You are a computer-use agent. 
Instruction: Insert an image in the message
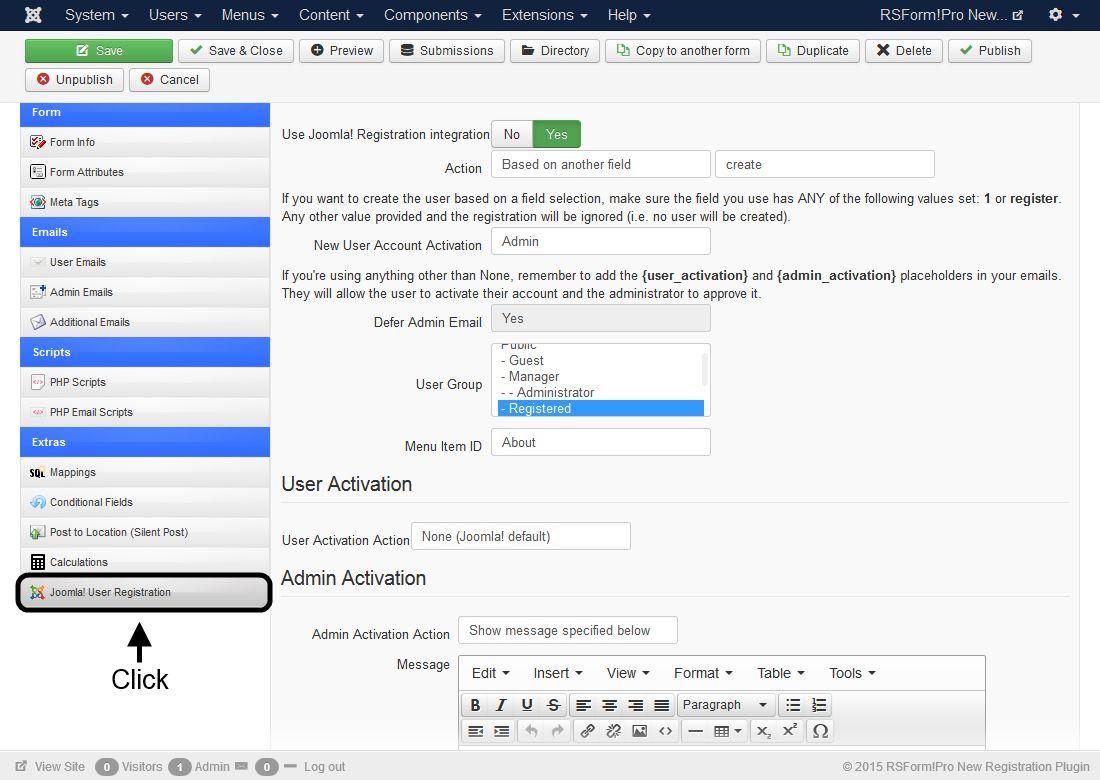click(x=639, y=731)
